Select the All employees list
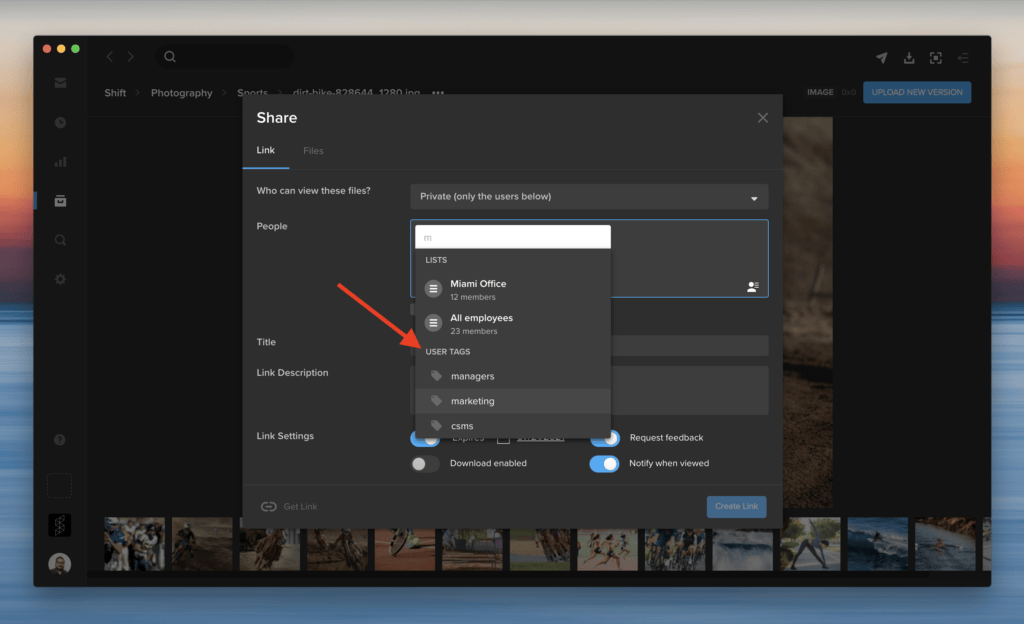This screenshot has height=624, width=1024. coord(513,323)
